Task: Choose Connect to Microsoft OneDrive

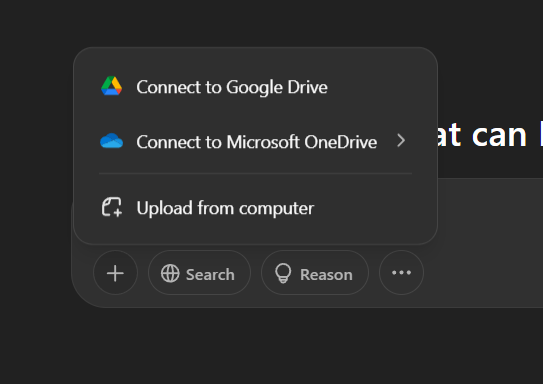Action: click(x=255, y=141)
